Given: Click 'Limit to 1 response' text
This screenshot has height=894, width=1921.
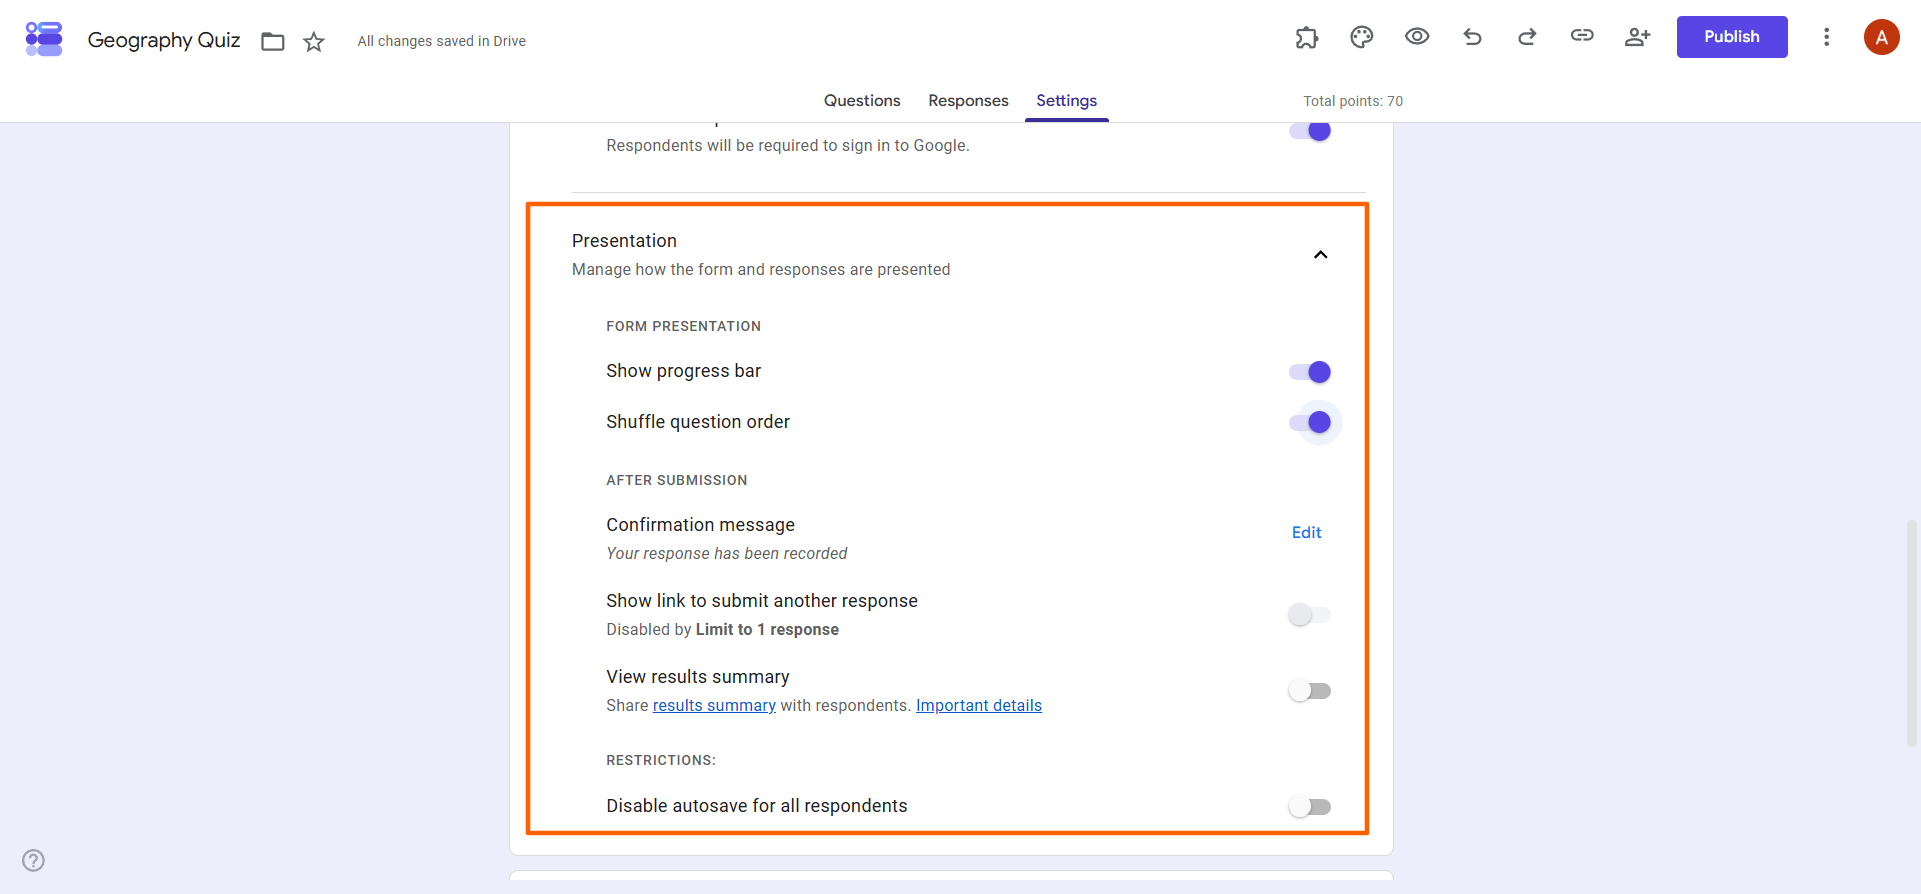Looking at the screenshot, I should pos(767,630).
